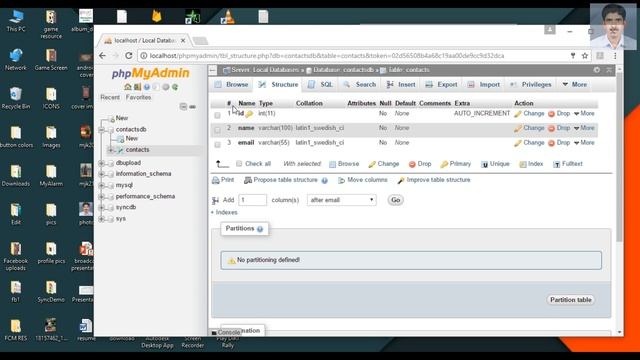Tick the Check all checkbox
The width and height of the screenshot is (640, 360).
coord(239,164)
